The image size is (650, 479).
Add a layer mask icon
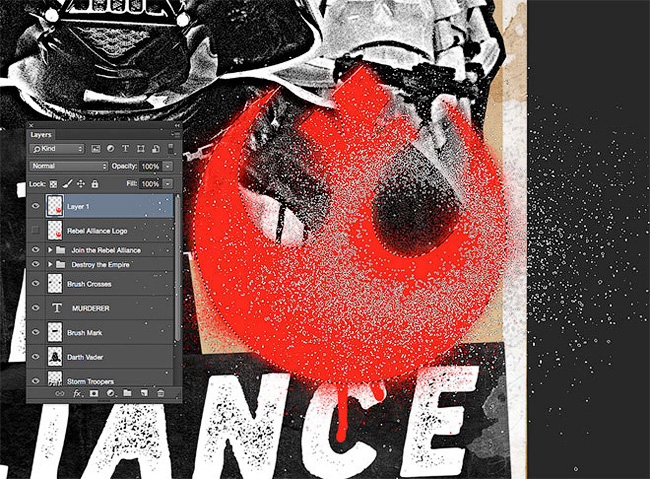pos(94,393)
